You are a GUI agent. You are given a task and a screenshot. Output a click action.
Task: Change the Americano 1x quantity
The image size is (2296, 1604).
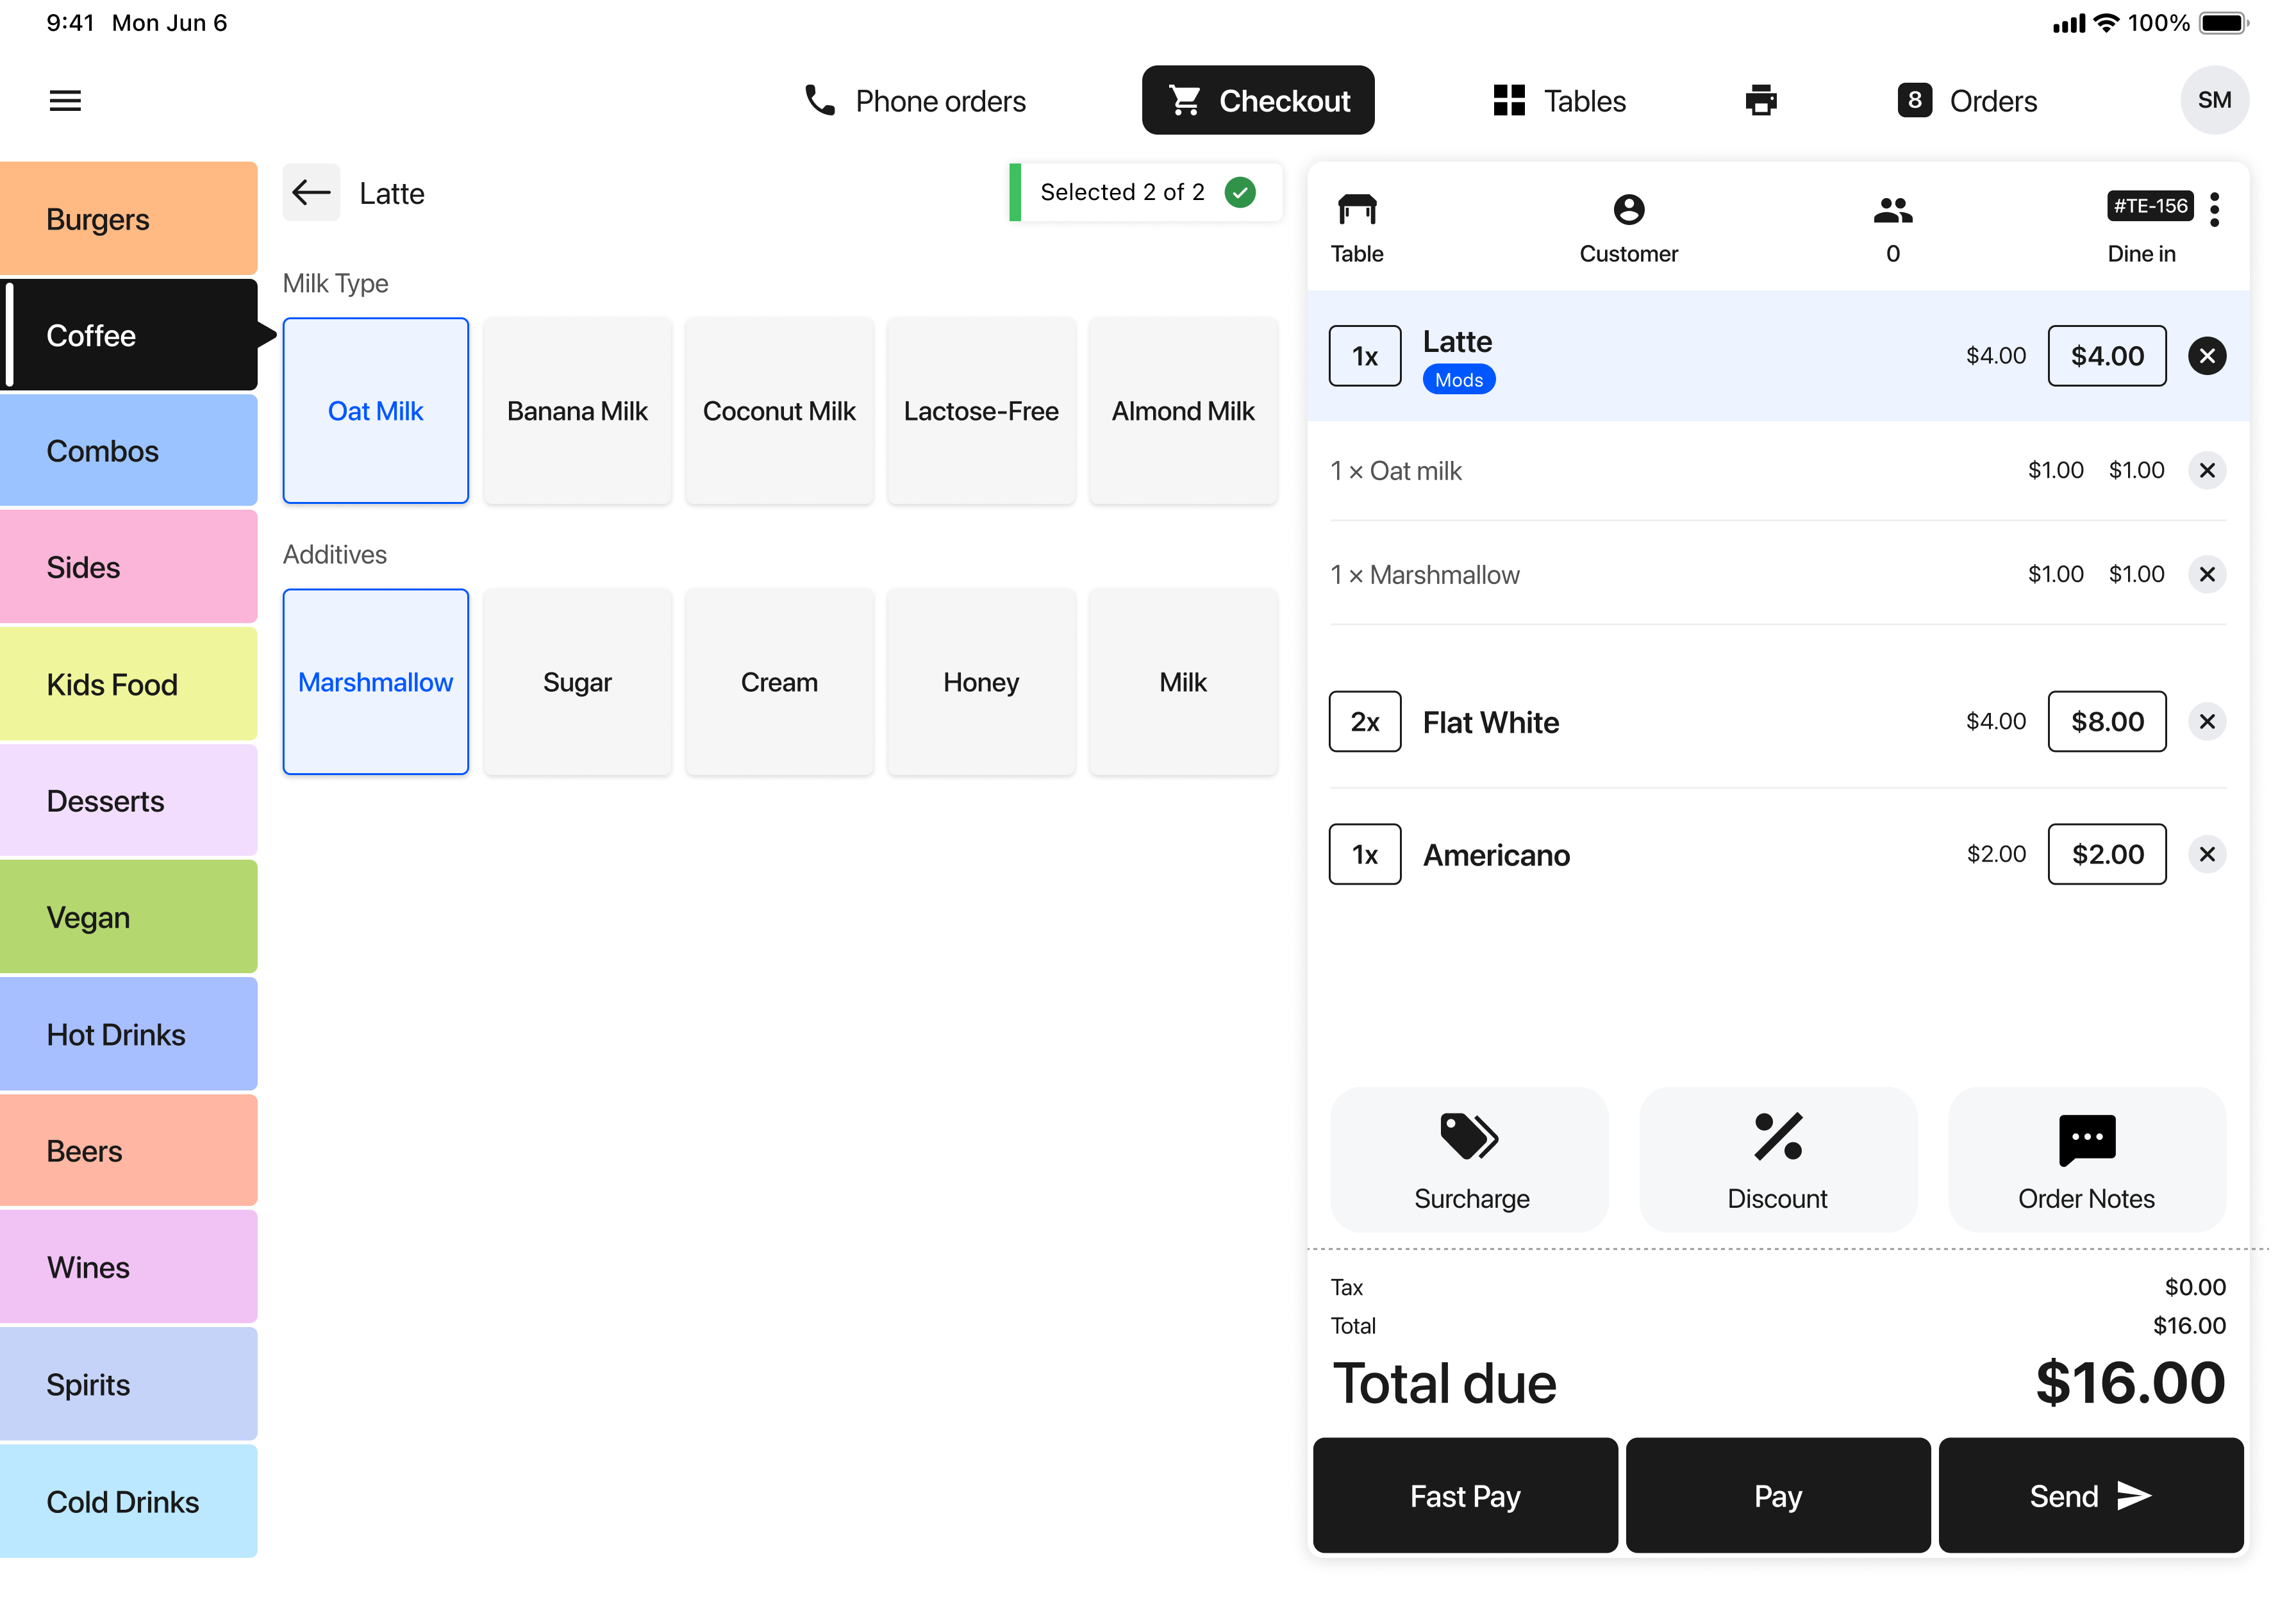1364,854
